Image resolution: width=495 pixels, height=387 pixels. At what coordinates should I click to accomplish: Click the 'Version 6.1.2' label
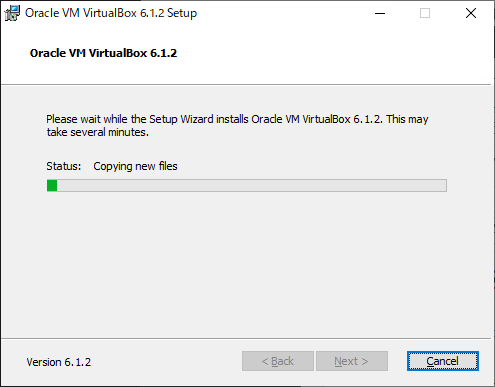pyautogui.click(x=59, y=362)
